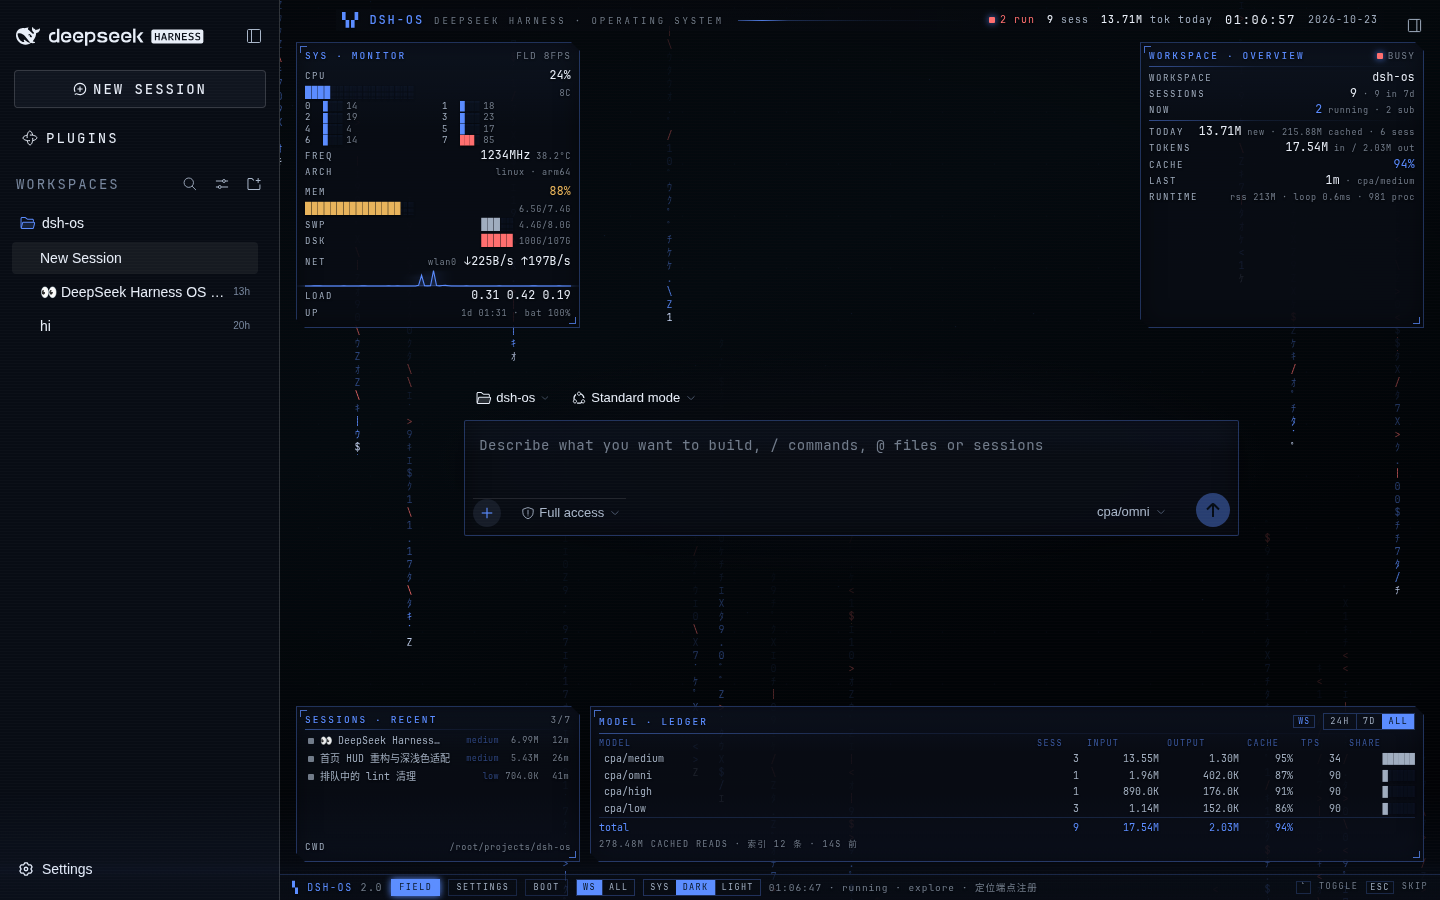Open the Full access permissions dropdown
Screen dimensions: 1440x900
tap(571, 513)
